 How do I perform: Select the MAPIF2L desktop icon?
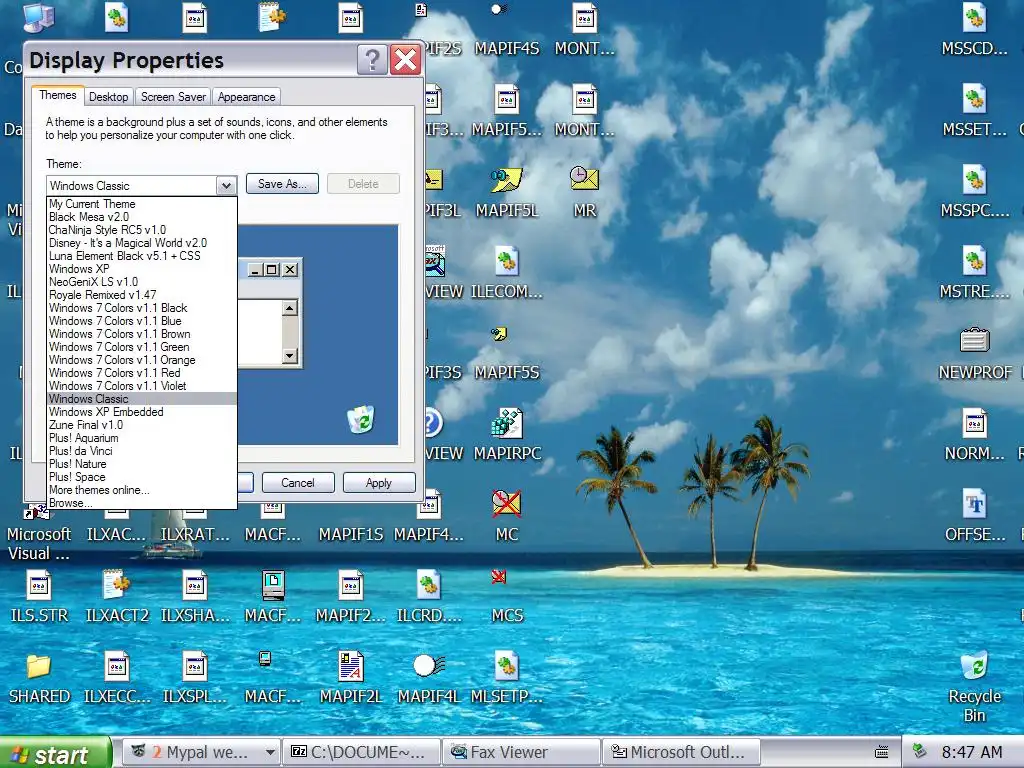pos(351,678)
